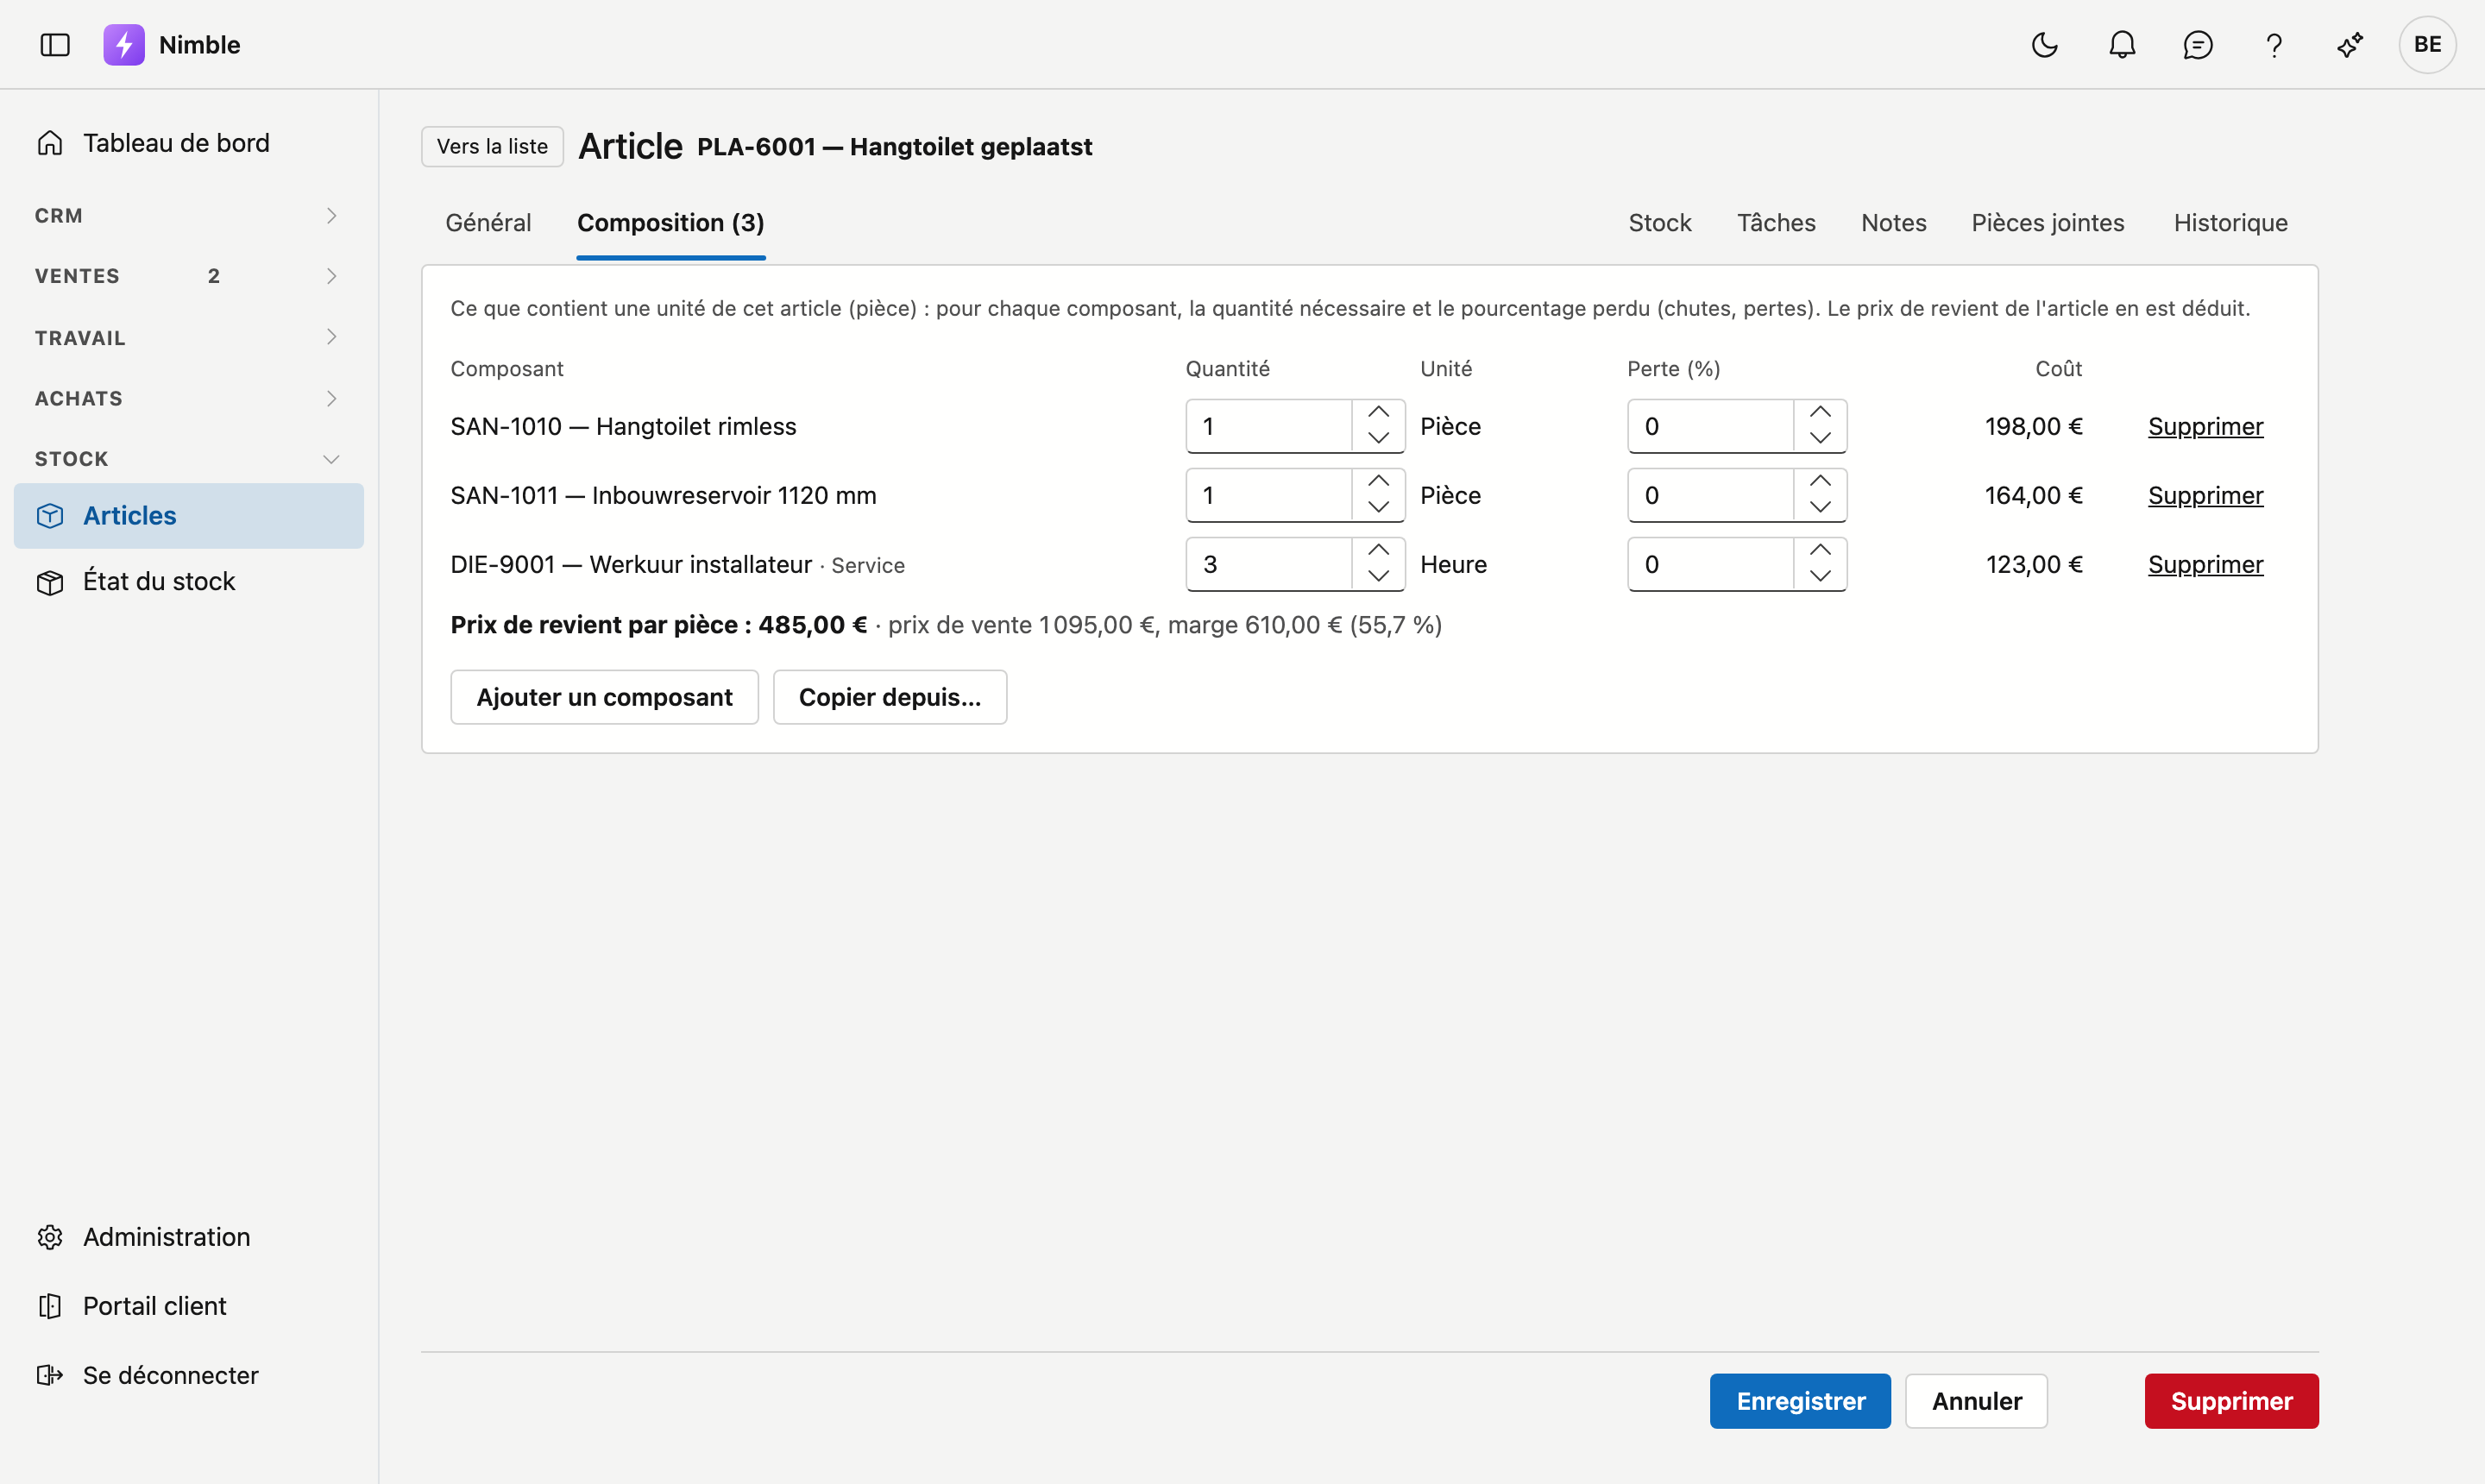The image size is (2485, 1484).
Task: Expand the VENTES section
Action: pos(189,276)
